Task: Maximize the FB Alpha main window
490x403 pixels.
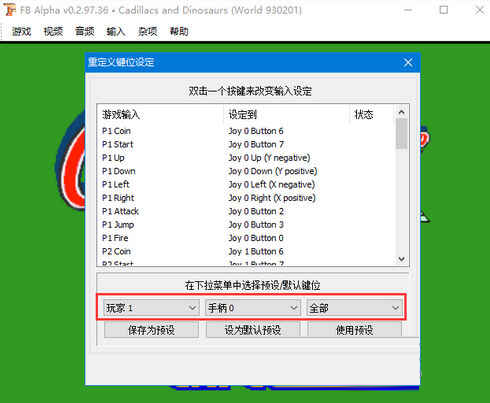Action: click(x=444, y=10)
